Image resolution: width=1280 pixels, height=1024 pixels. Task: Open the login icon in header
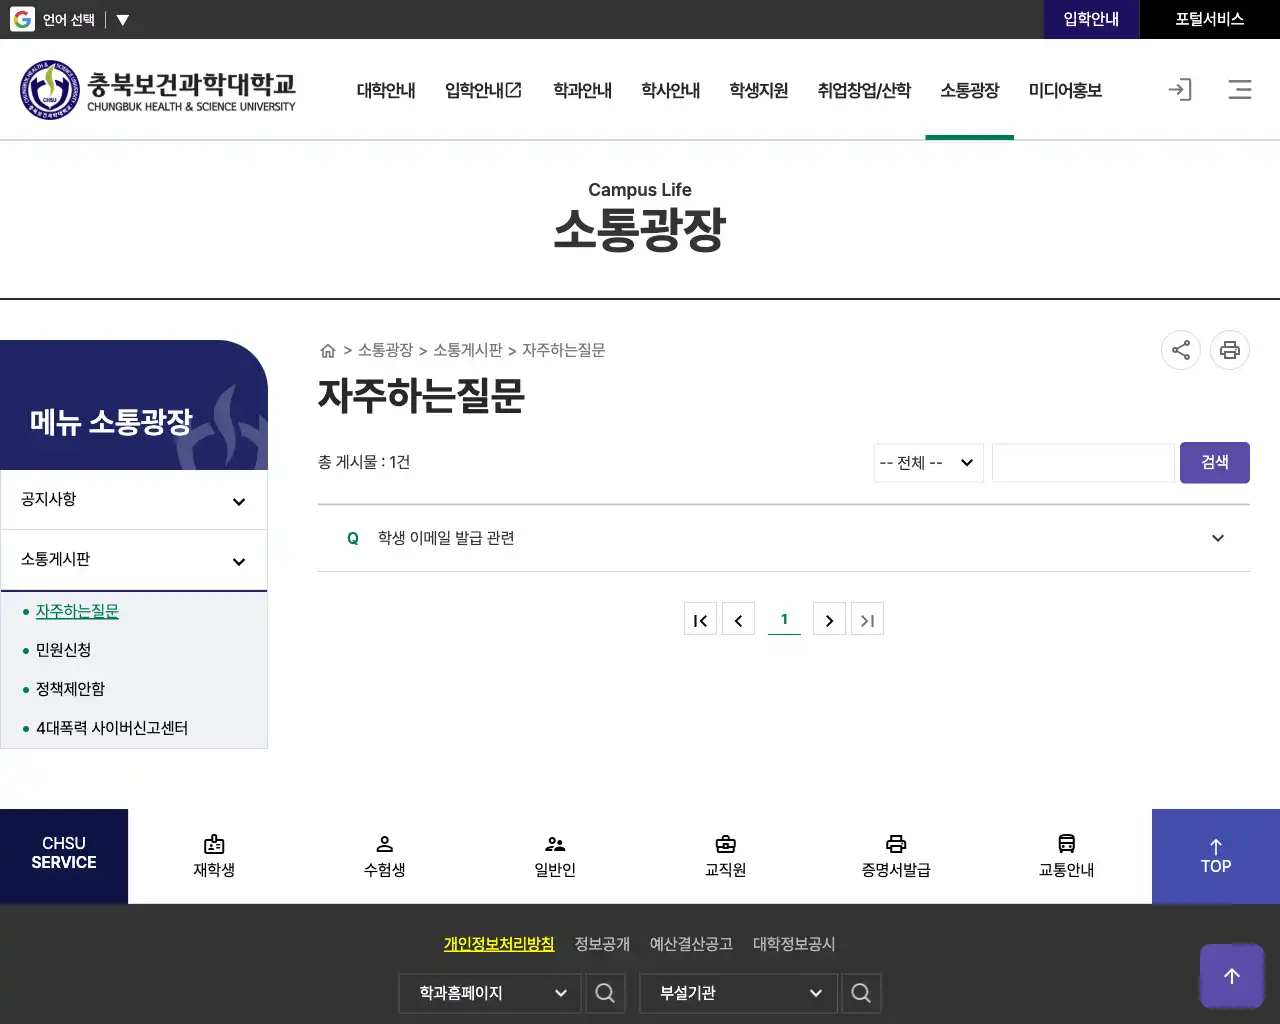(1180, 90)
